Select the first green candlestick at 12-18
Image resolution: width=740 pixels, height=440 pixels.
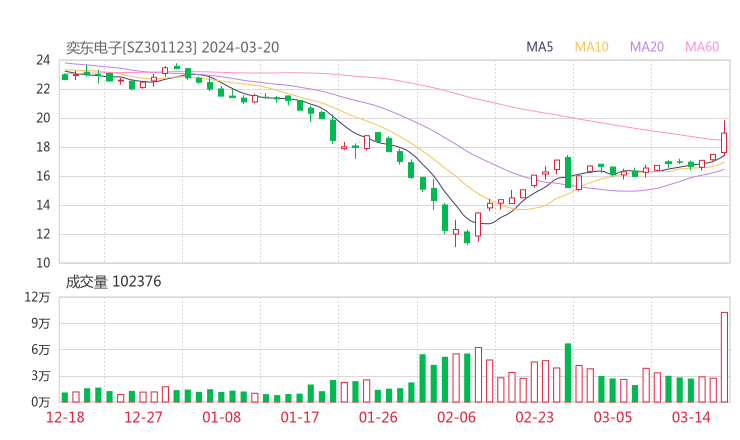(x=65, y=76)
